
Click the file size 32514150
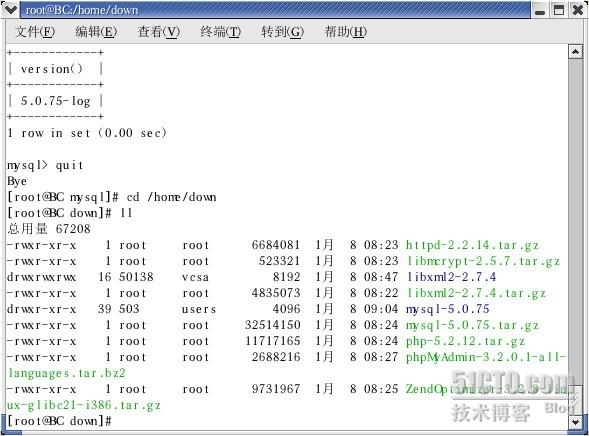[272, 325]
